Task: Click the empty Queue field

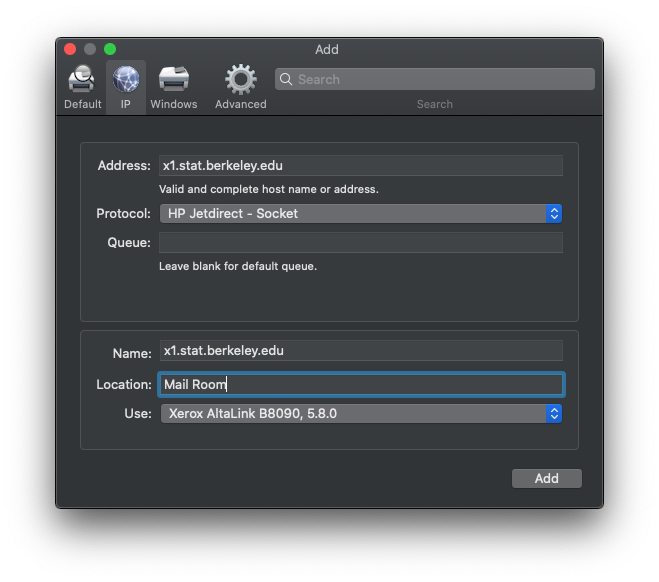Action: point(360,242)
